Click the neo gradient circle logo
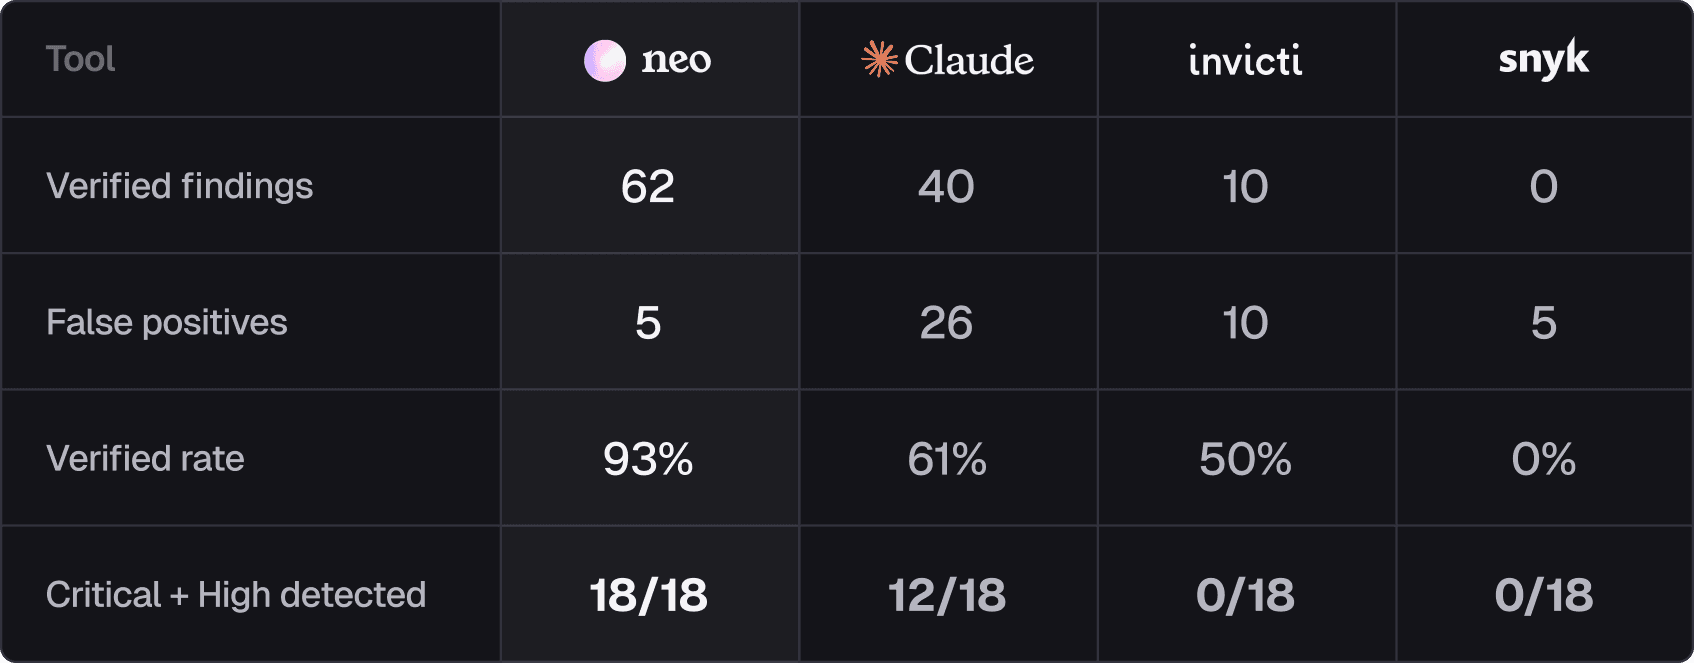Viewport: 1694px width, 663px height. 605,61
